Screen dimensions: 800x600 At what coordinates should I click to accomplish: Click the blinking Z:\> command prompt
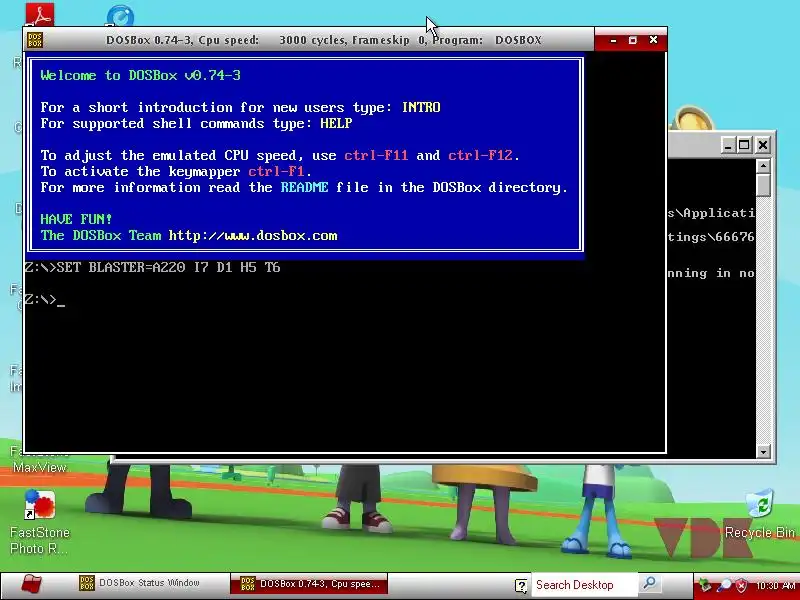point(45,299)
